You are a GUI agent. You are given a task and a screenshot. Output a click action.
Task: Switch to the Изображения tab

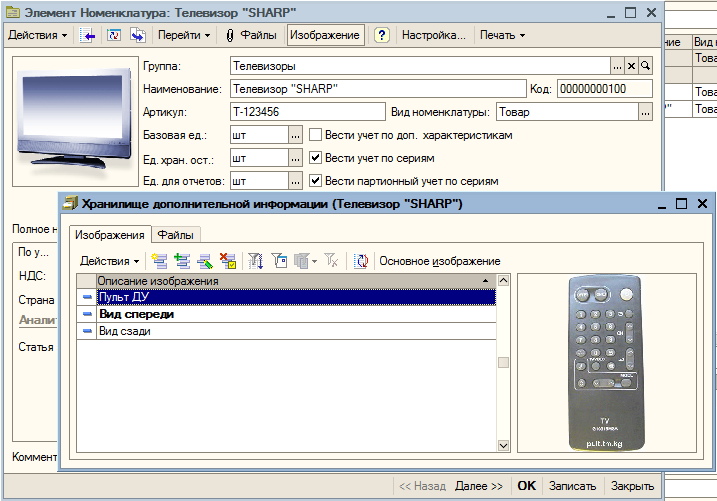click(x=110, y=235)
